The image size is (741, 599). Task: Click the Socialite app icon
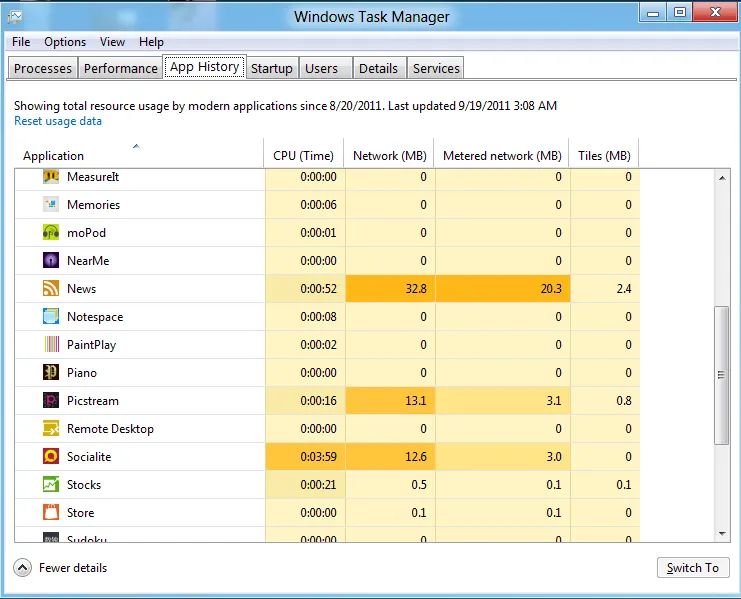[51, 456]
